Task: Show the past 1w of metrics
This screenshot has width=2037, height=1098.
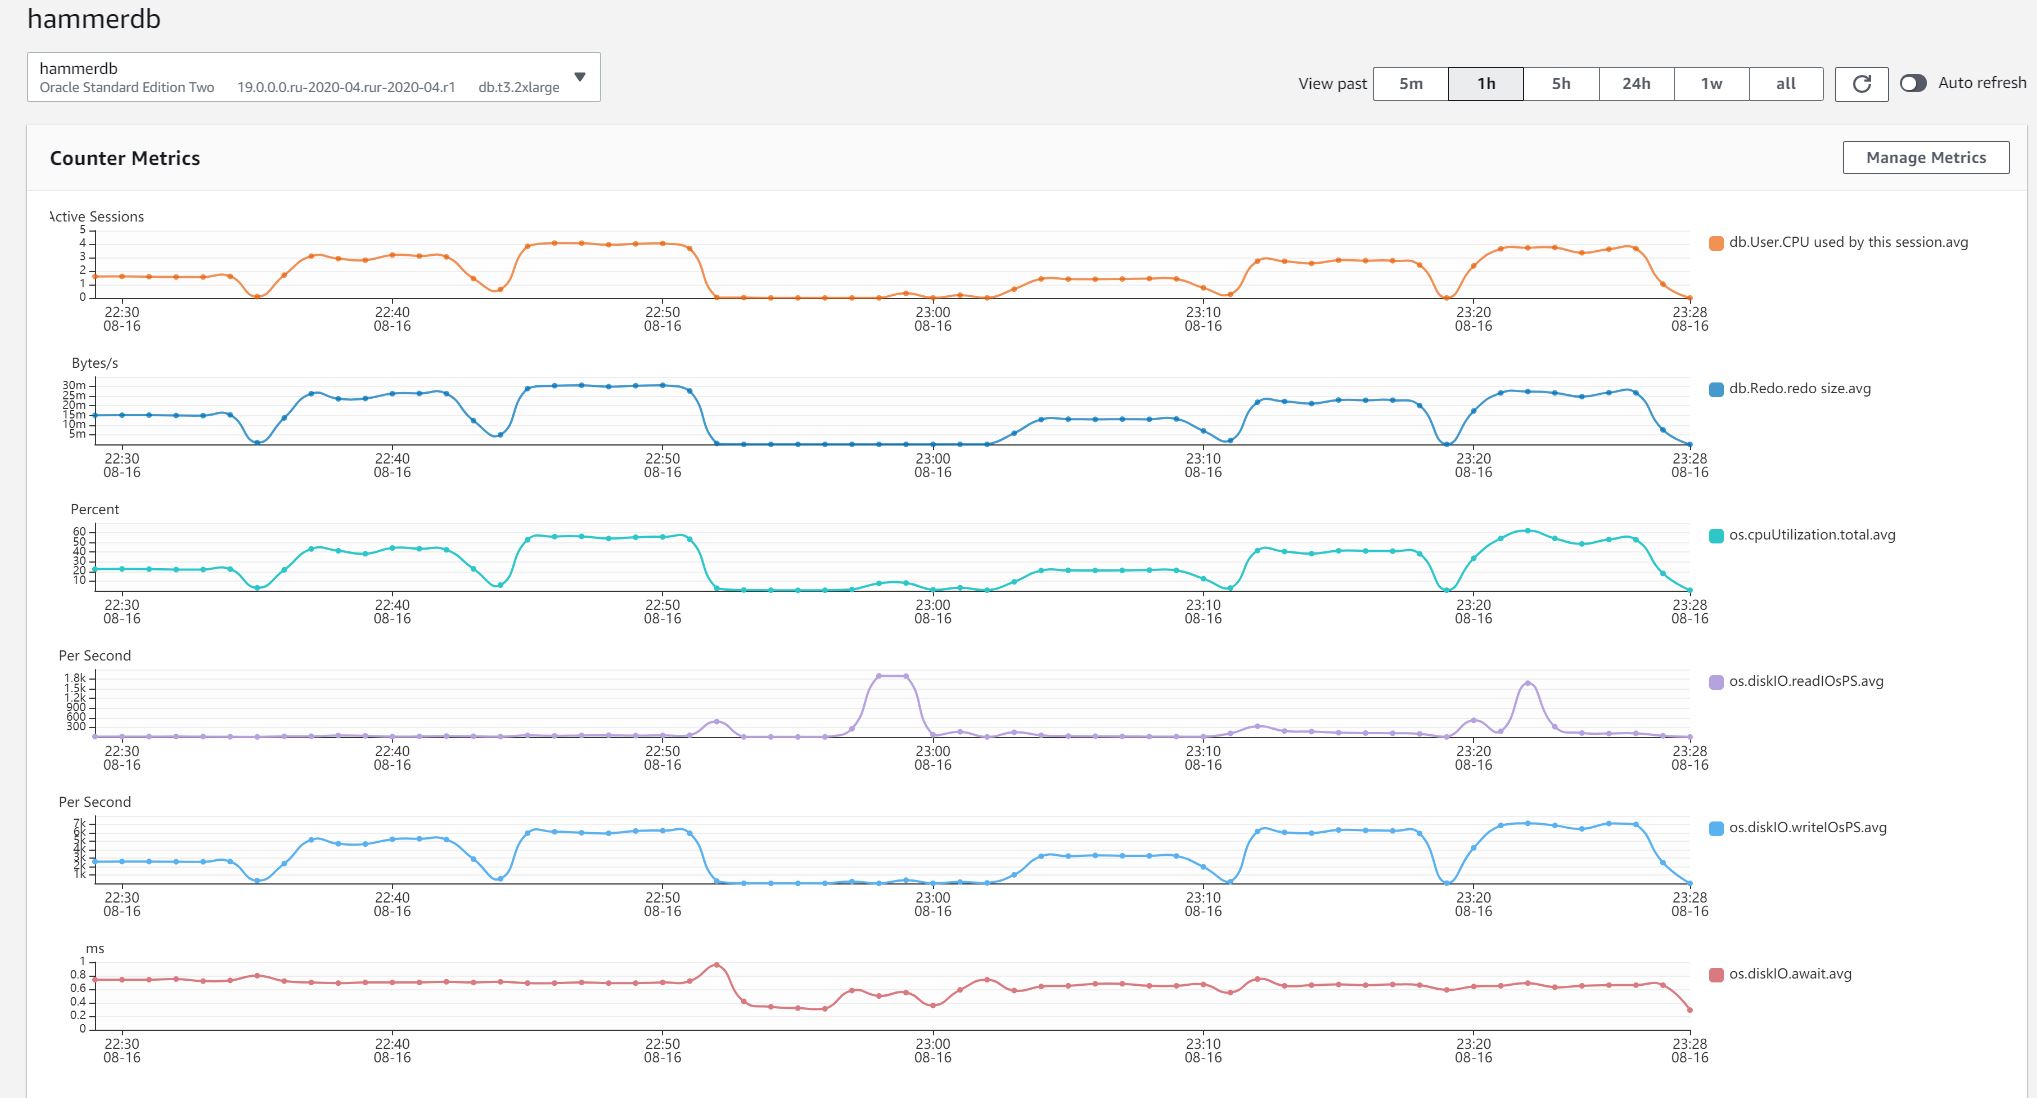Action: [x=1711, y=84]
